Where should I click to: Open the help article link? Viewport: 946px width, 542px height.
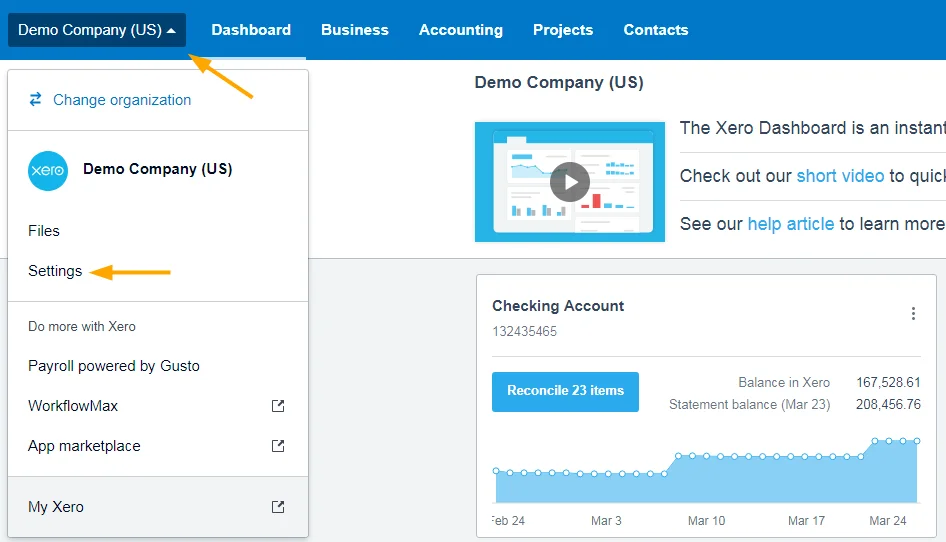pyautogui.click(x=790, y=224)
